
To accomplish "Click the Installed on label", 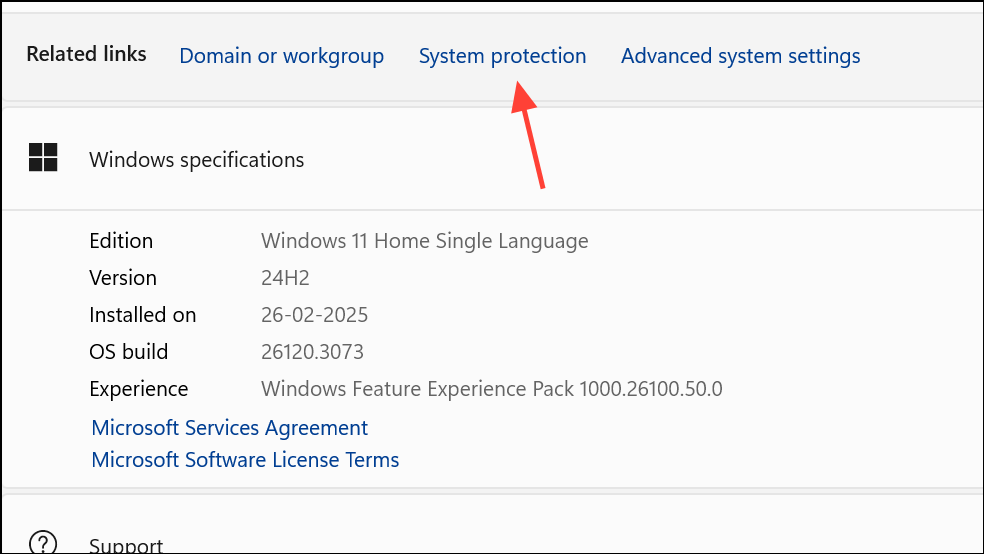I will click(142, 315).
